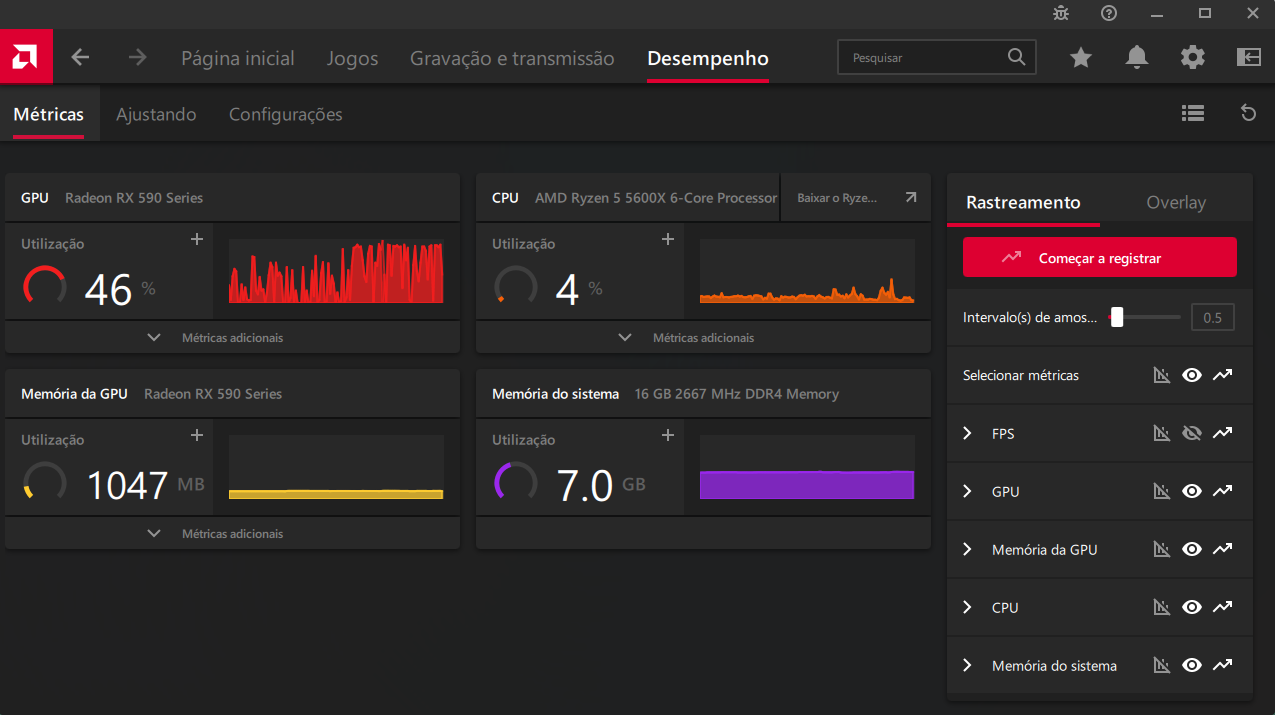This screenshot has height=715, width=1275.
Task: Toggle Memória do sistema logging chart icon
Action: point(1161,666)
